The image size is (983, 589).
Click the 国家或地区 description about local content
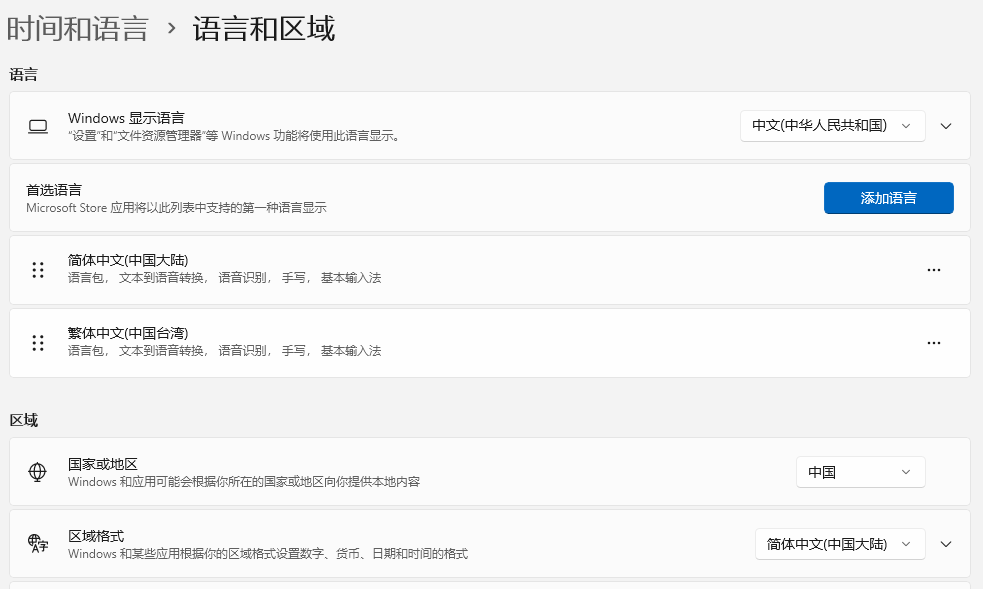(x=244, y=482)
